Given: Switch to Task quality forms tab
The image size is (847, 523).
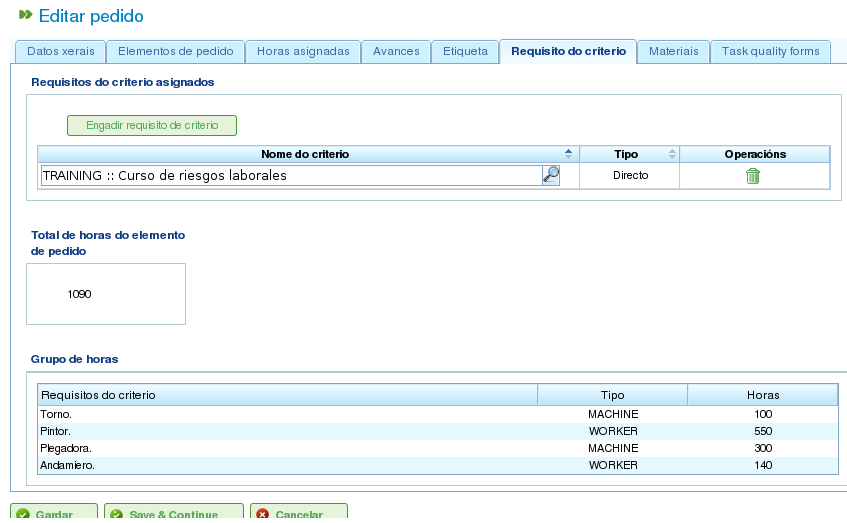Looking at the screenshot, I should pos(770,51).
